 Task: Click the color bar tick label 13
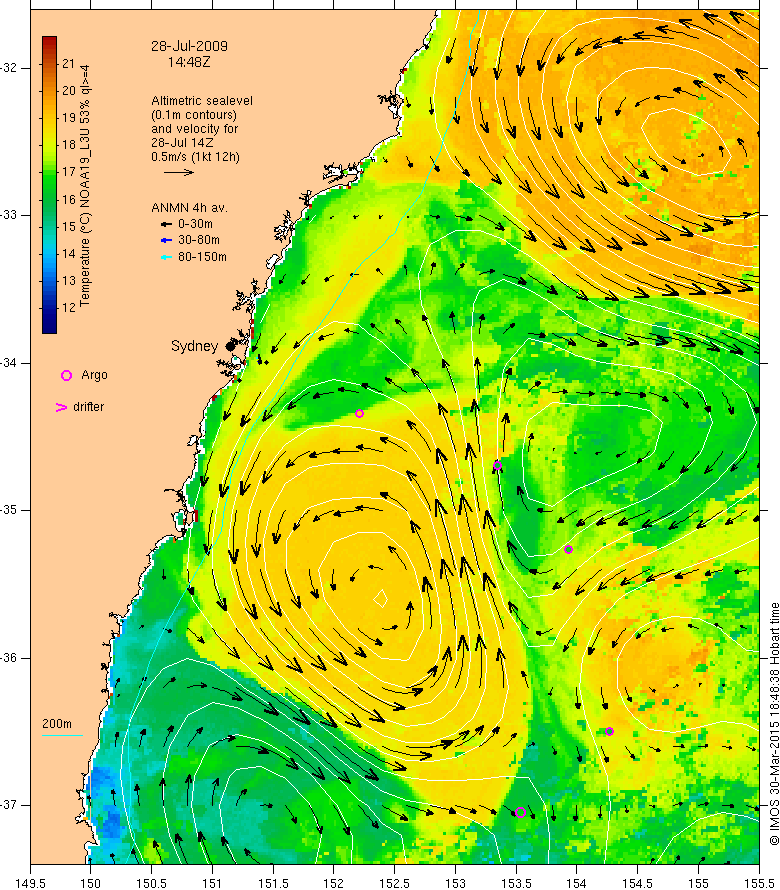tap(69, 280)
